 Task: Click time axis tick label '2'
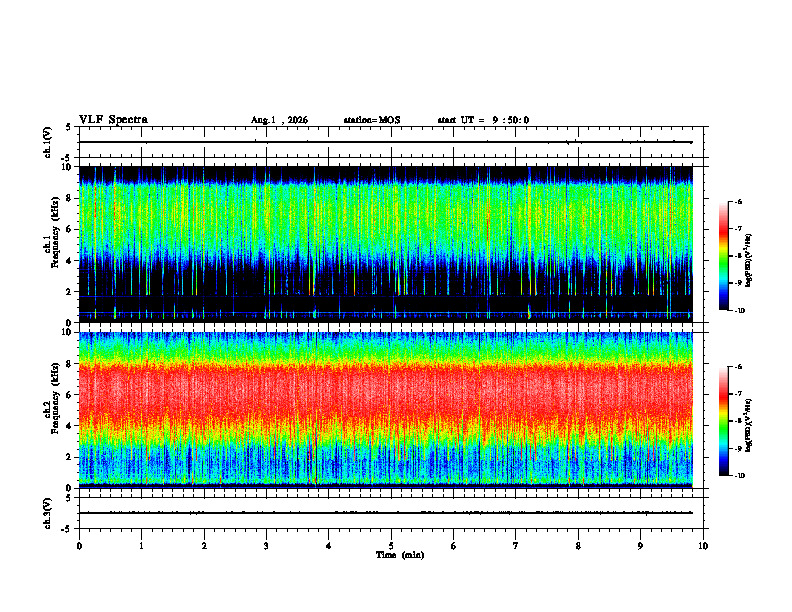click(x=204, y=546)
